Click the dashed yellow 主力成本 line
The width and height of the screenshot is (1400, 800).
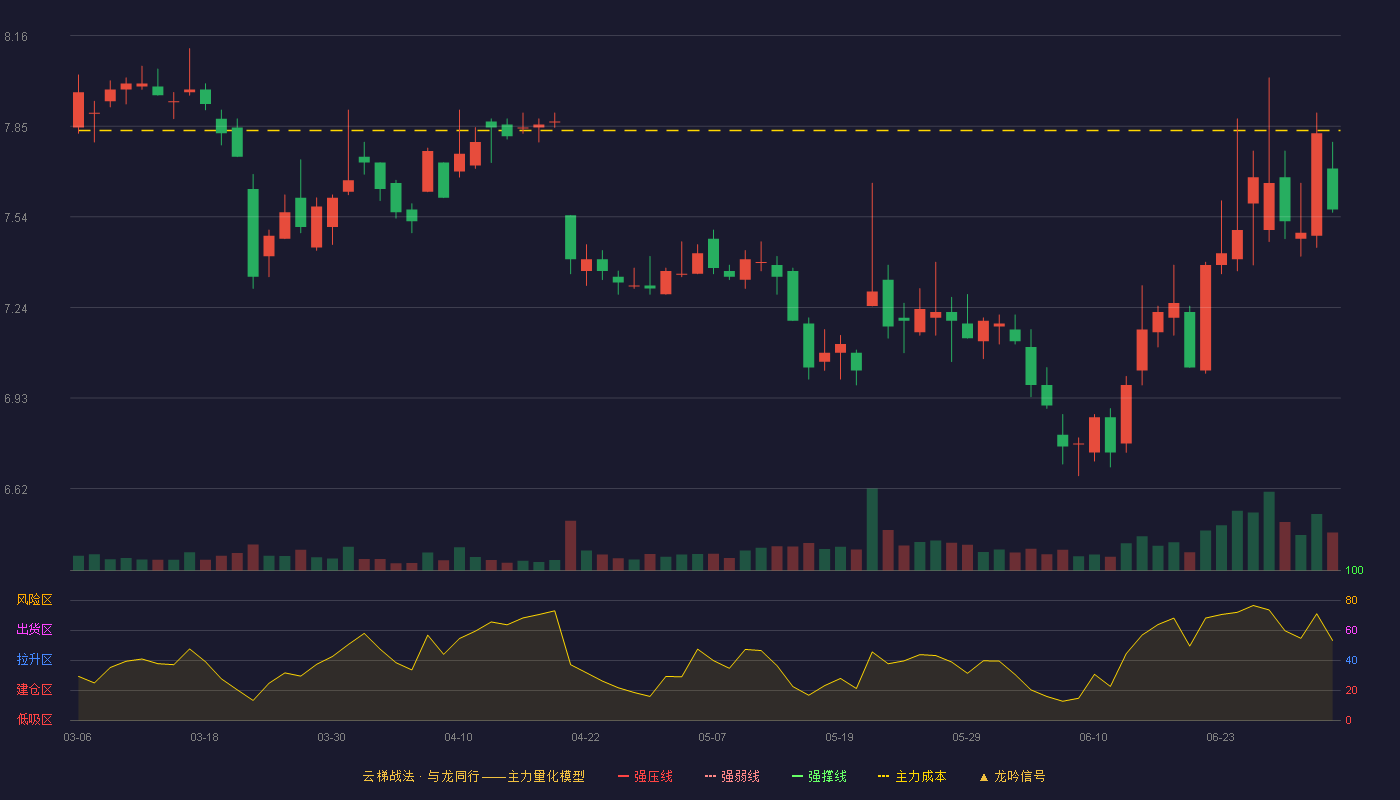(x=708, y=130)
